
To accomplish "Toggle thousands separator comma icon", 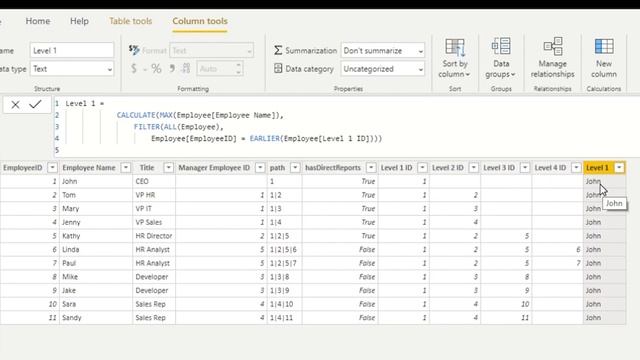I will pos(172,69).
